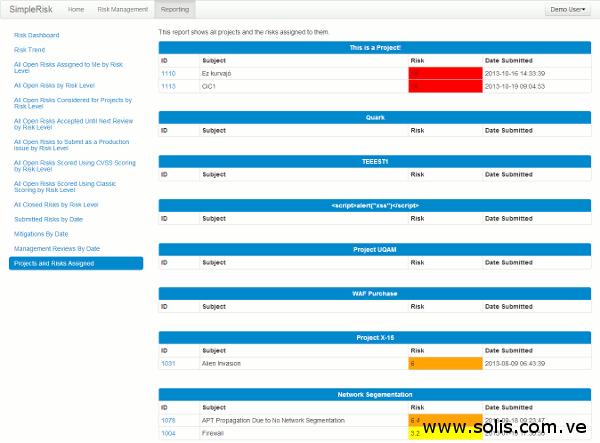The image size is (600, 443).
Task: Open the Risk Dashboard report link
Action: pyautogui.click(x=37, y=35)
